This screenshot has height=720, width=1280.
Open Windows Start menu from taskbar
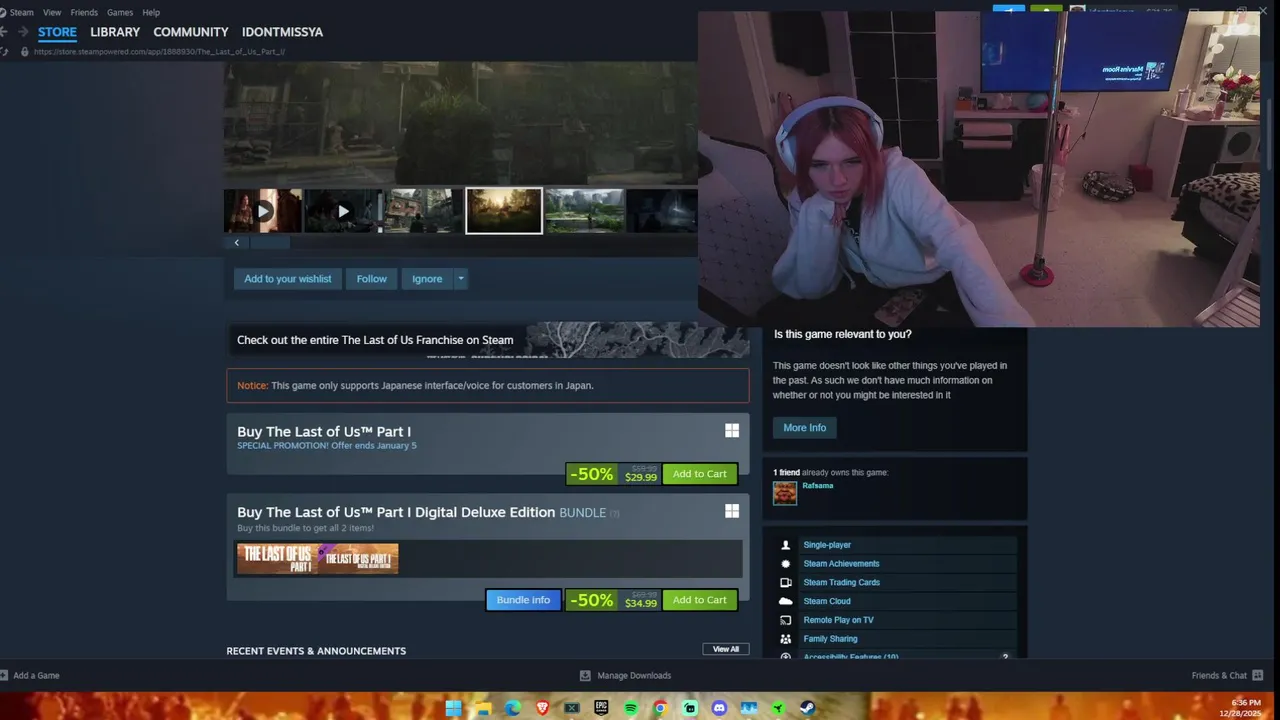(x=453, y=708)
